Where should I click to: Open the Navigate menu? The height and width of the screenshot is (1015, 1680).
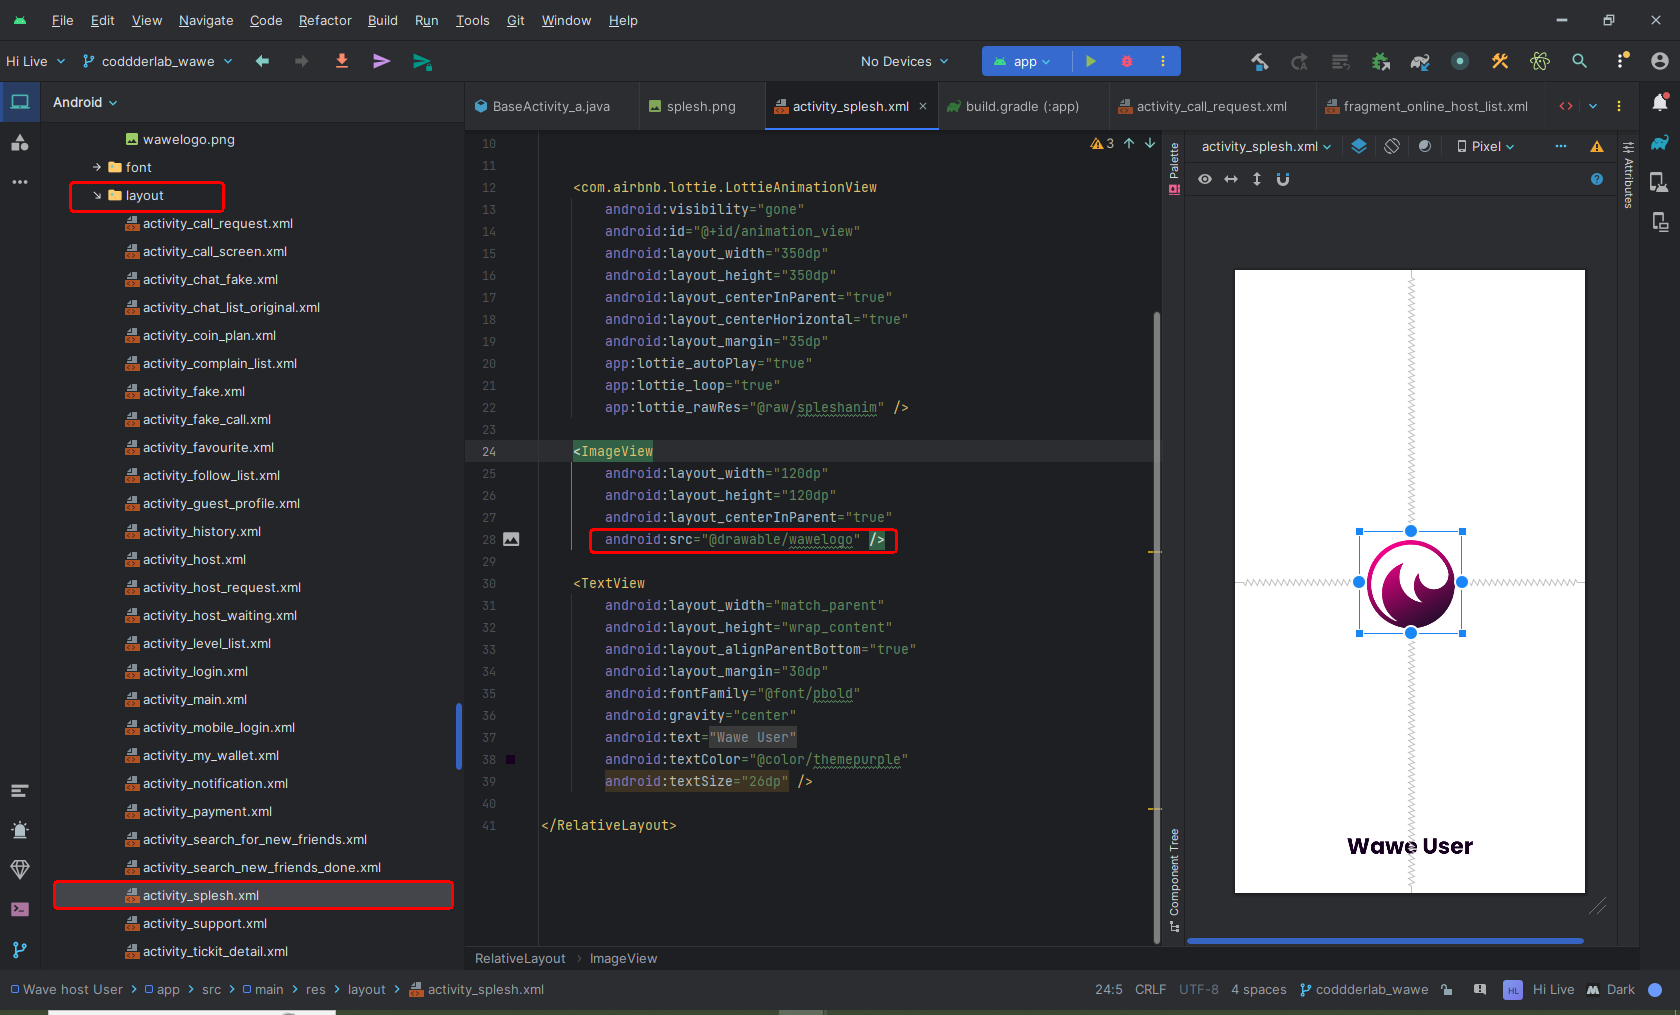[x=206, y=20]
